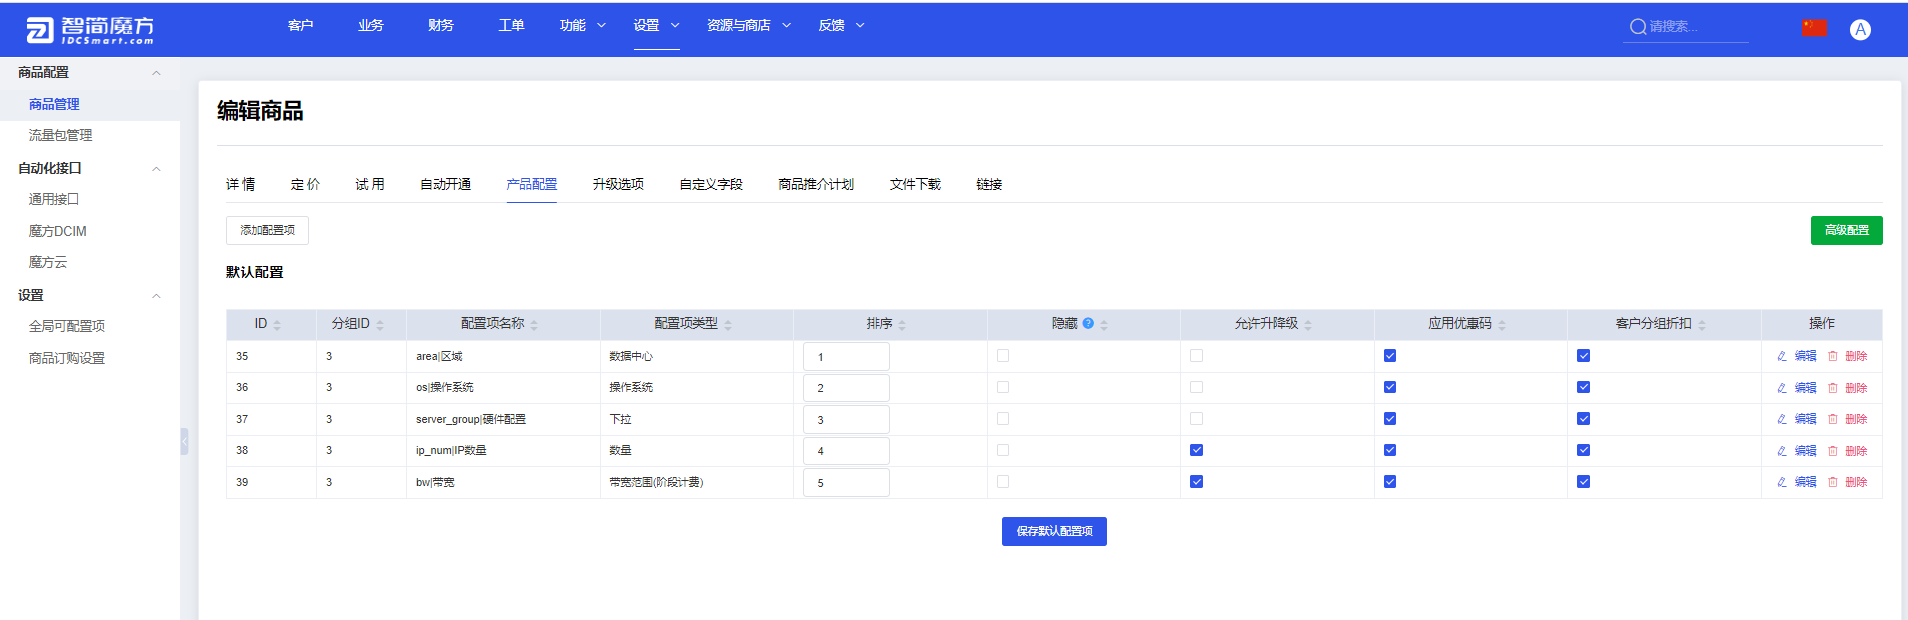
Task: Click the 排序 input for bw|带宽 row
Action: point(846,482)
